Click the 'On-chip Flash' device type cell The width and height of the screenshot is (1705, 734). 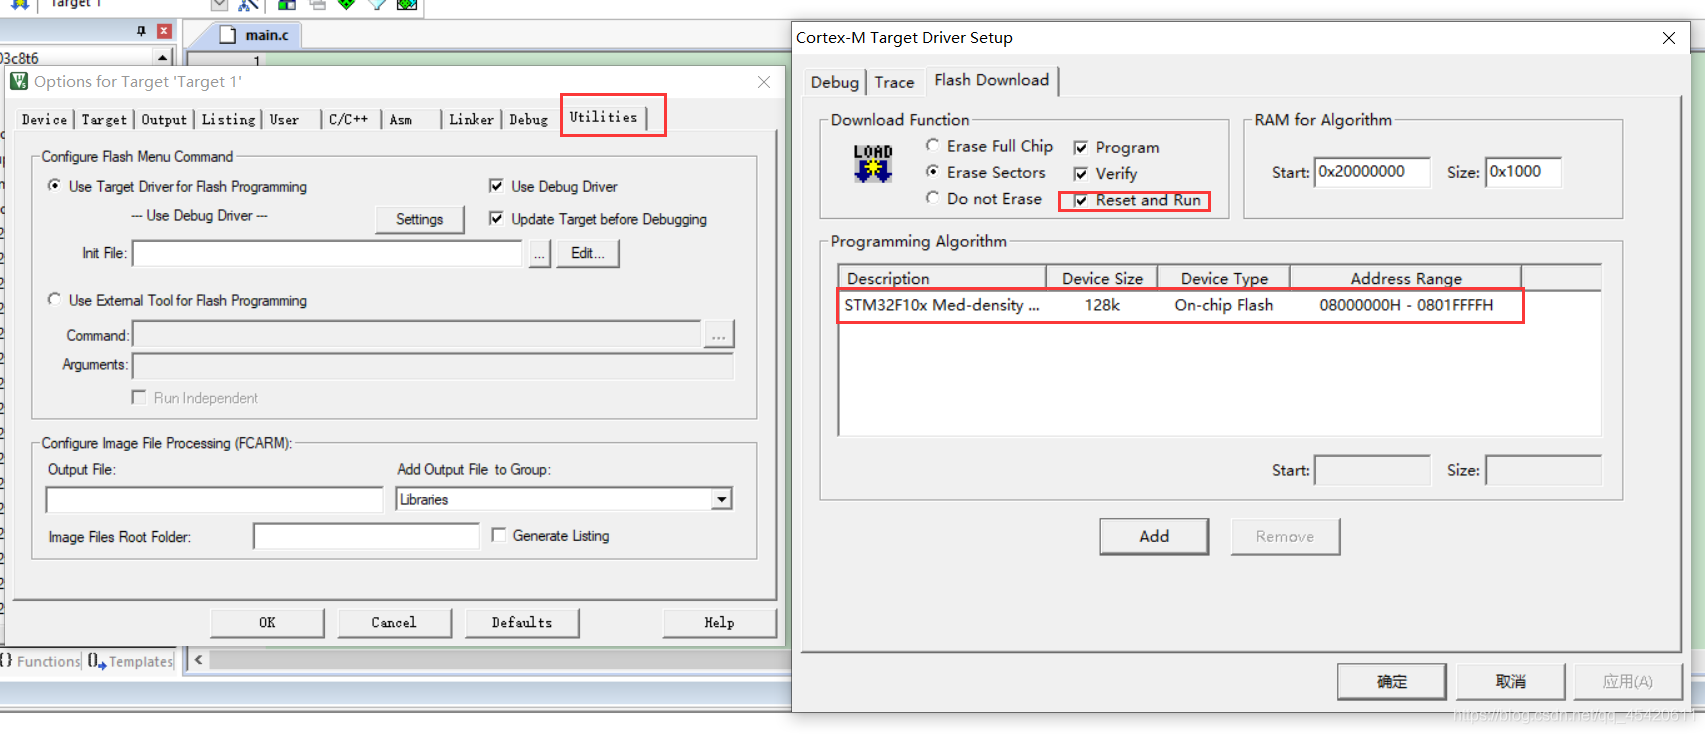pos(1223,305)
